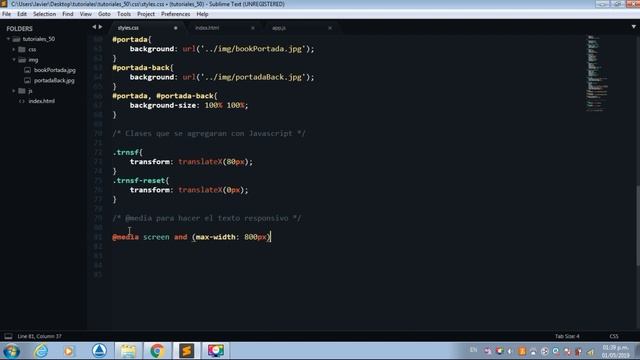Click the orange tray icon
640x360 pixels.
[x=522, y=351]
